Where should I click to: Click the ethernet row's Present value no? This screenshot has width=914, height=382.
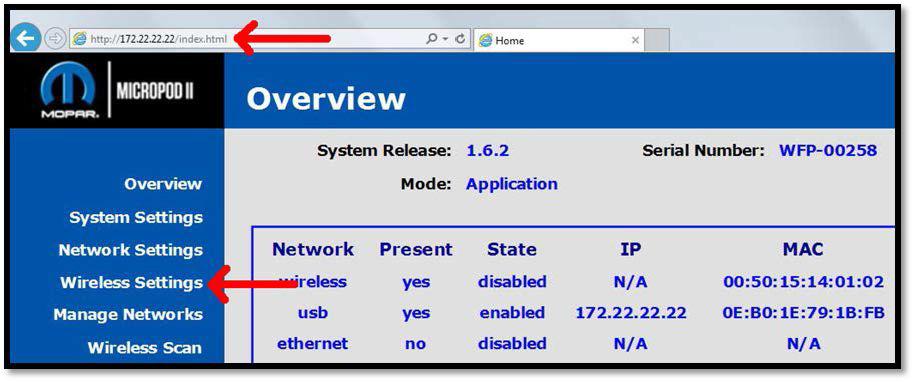click(416, 344)
